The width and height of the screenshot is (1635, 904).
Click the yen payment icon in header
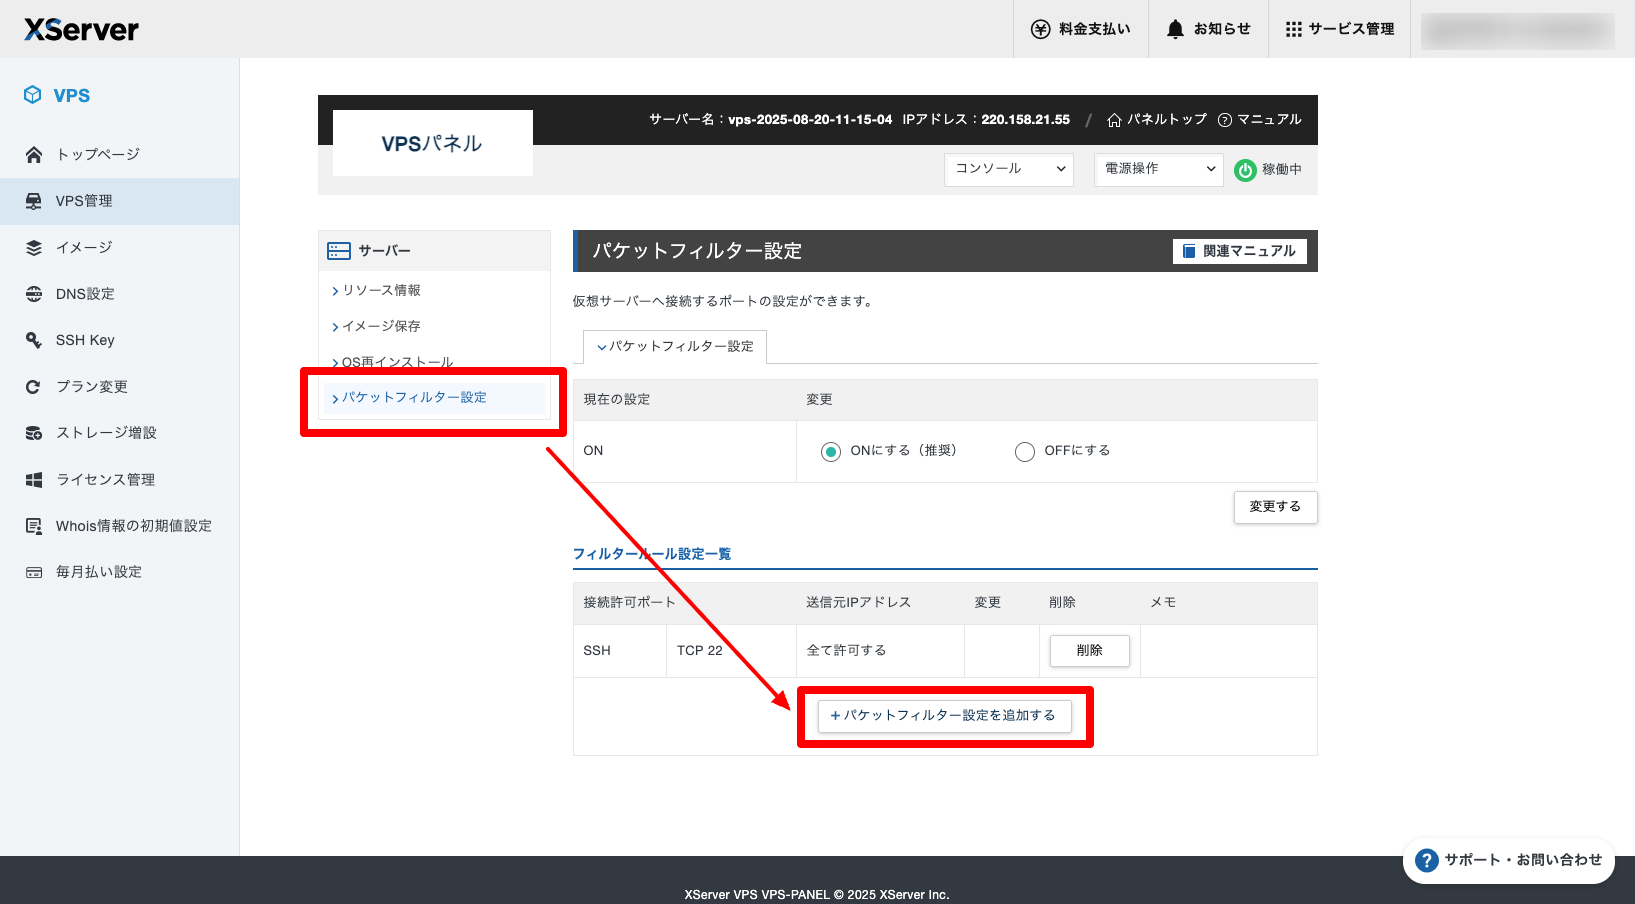(x=1040, y=29)
